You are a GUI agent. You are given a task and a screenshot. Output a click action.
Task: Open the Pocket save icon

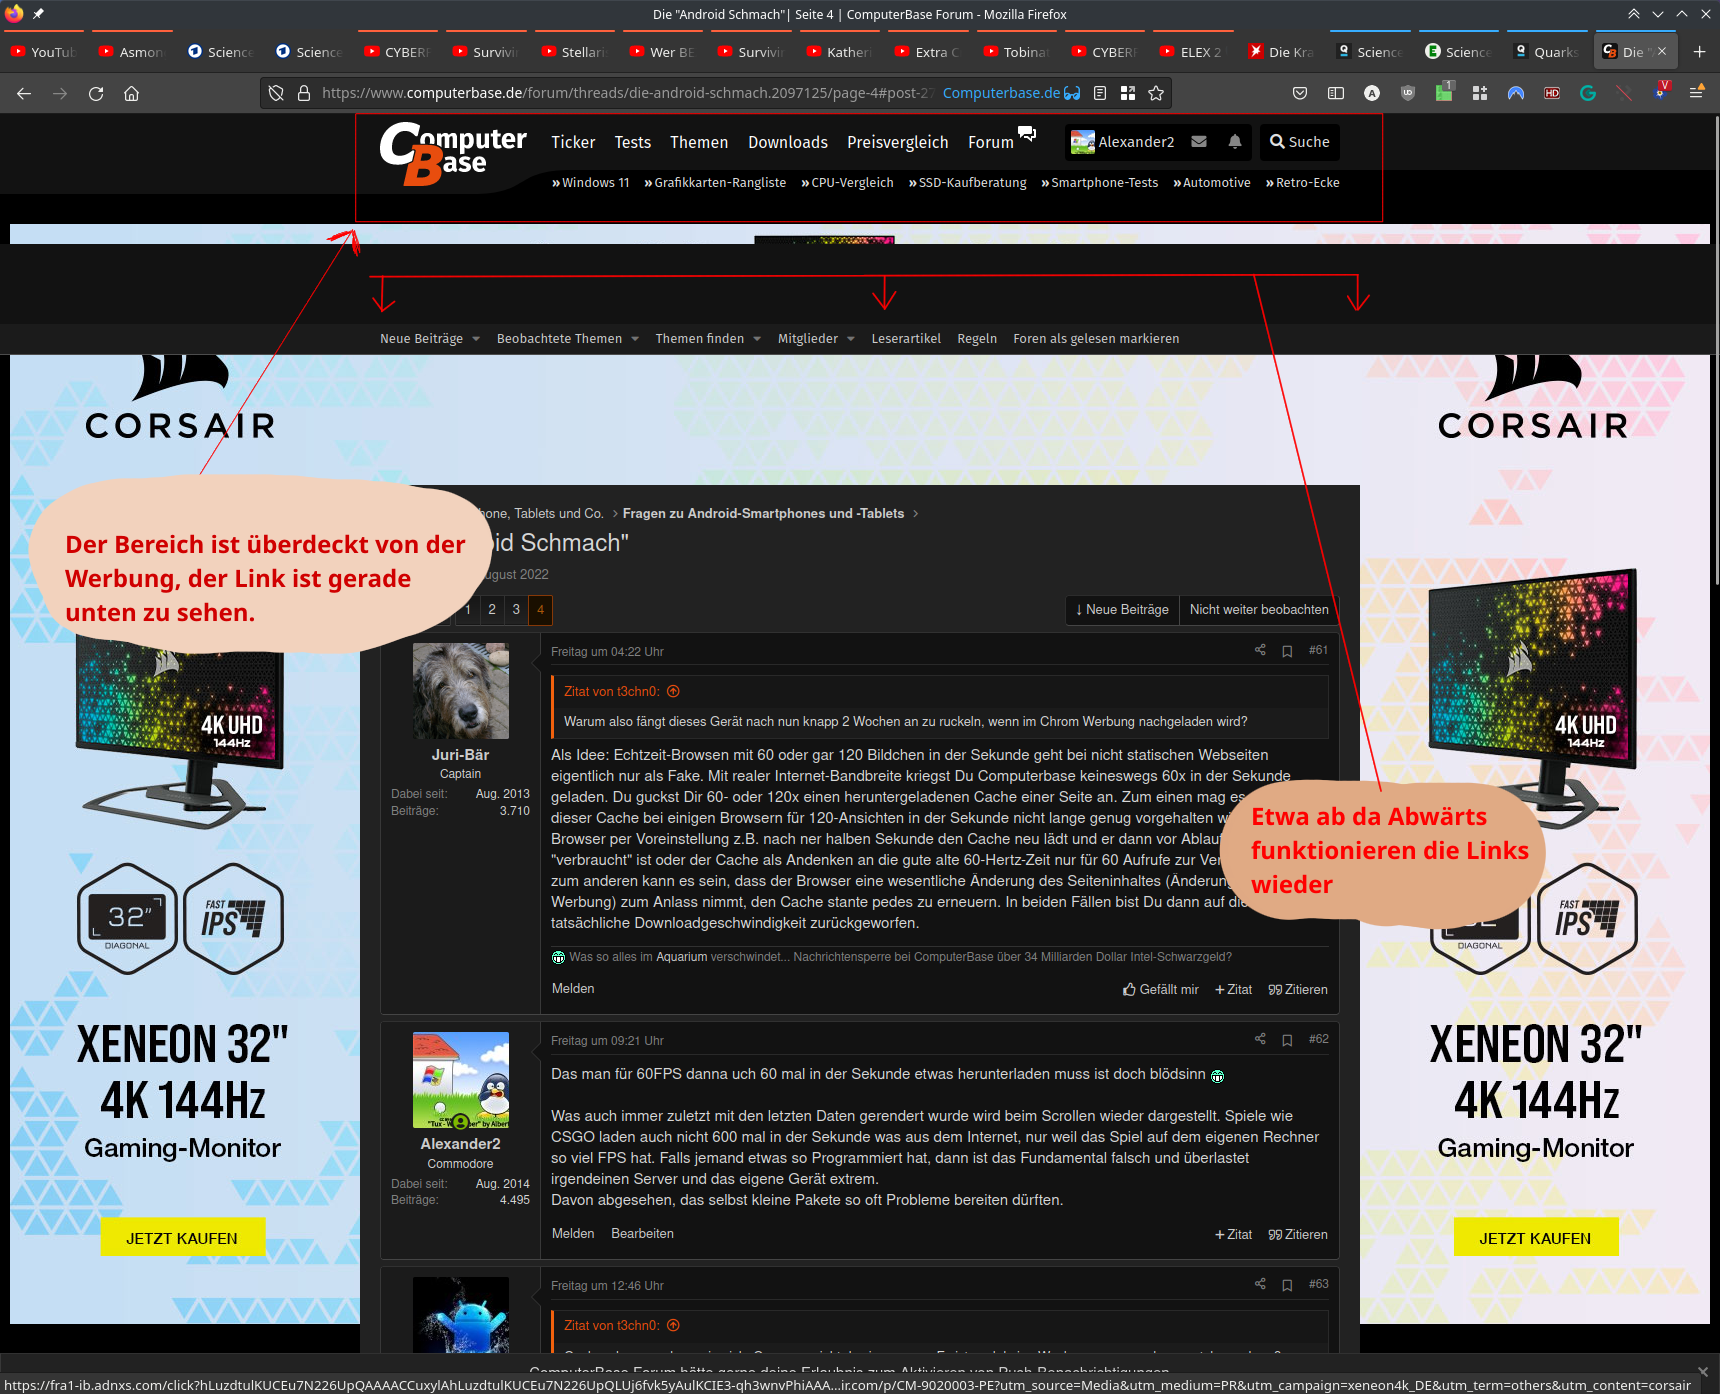tap(1300, 93)
